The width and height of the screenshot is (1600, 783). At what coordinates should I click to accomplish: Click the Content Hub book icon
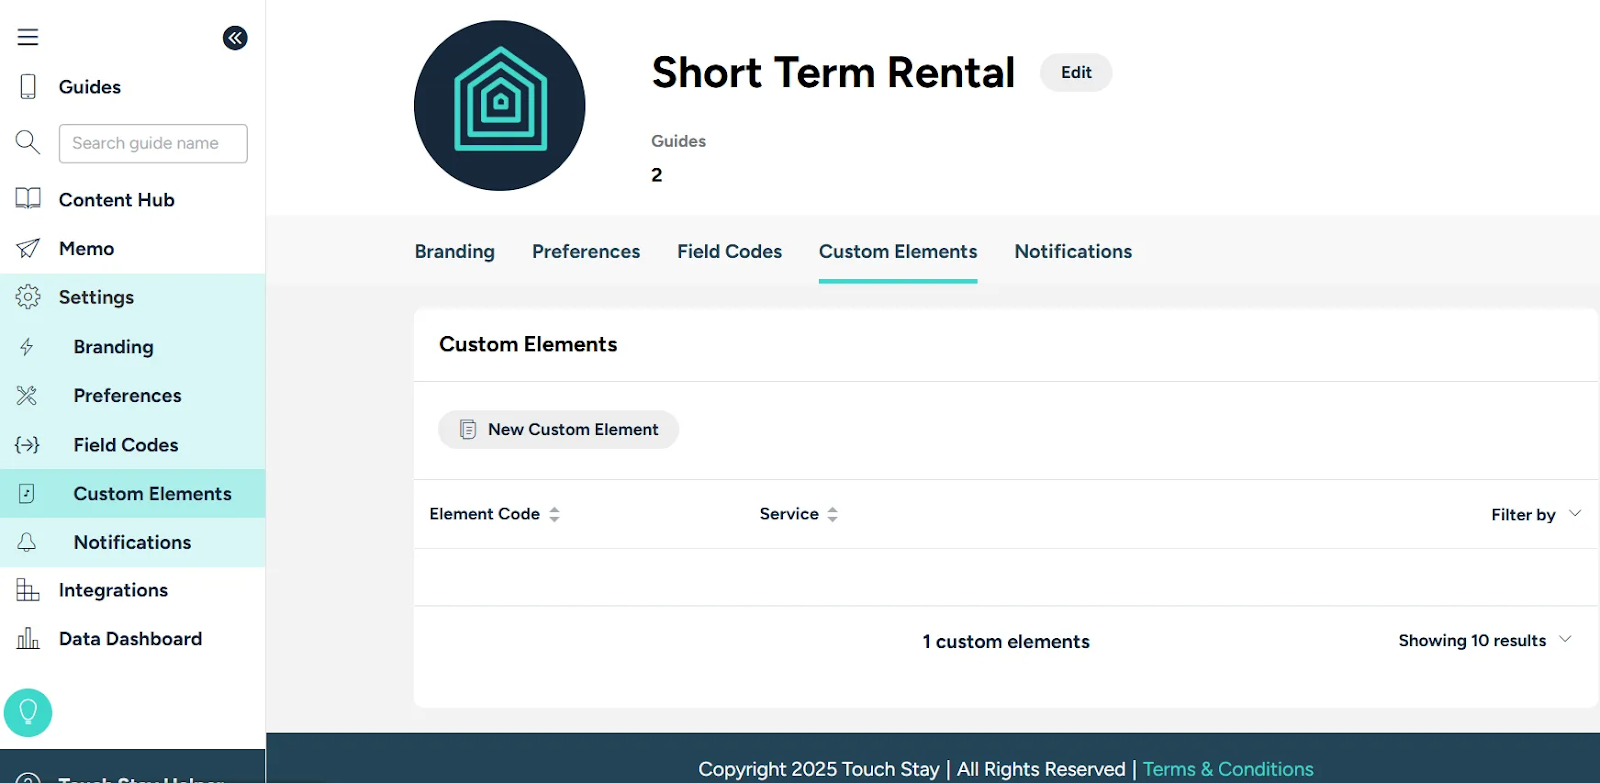(x=28, y=199)
